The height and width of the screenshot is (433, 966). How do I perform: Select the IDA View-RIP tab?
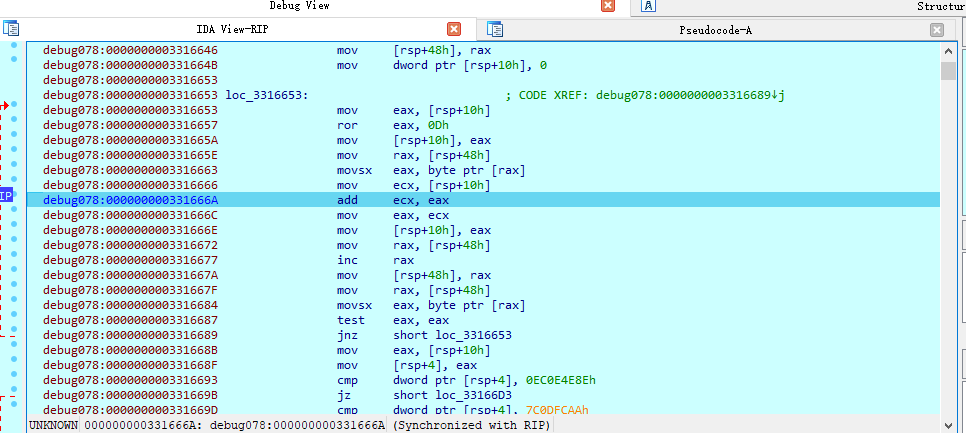tap(232, 29)
